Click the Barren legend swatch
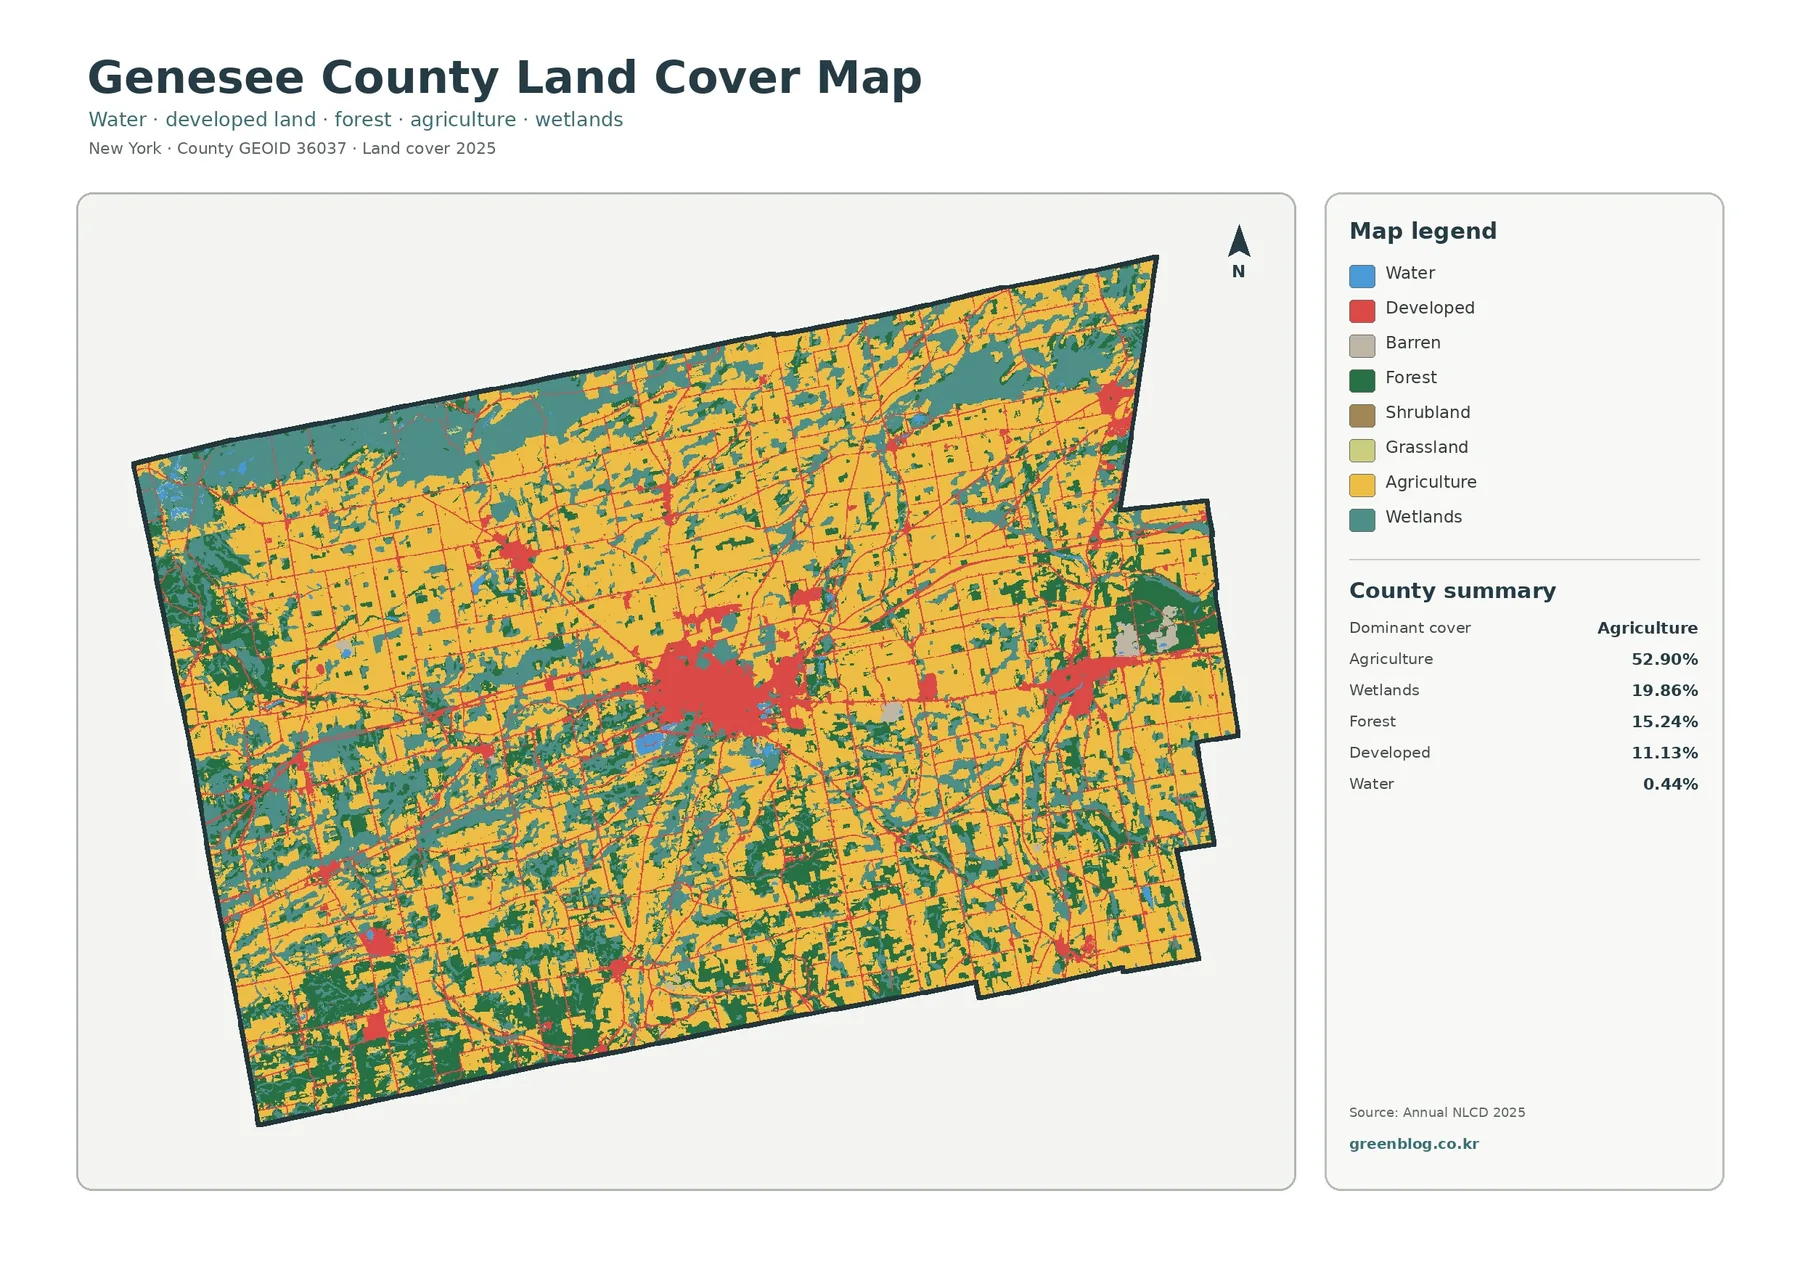 [1362, 346]
